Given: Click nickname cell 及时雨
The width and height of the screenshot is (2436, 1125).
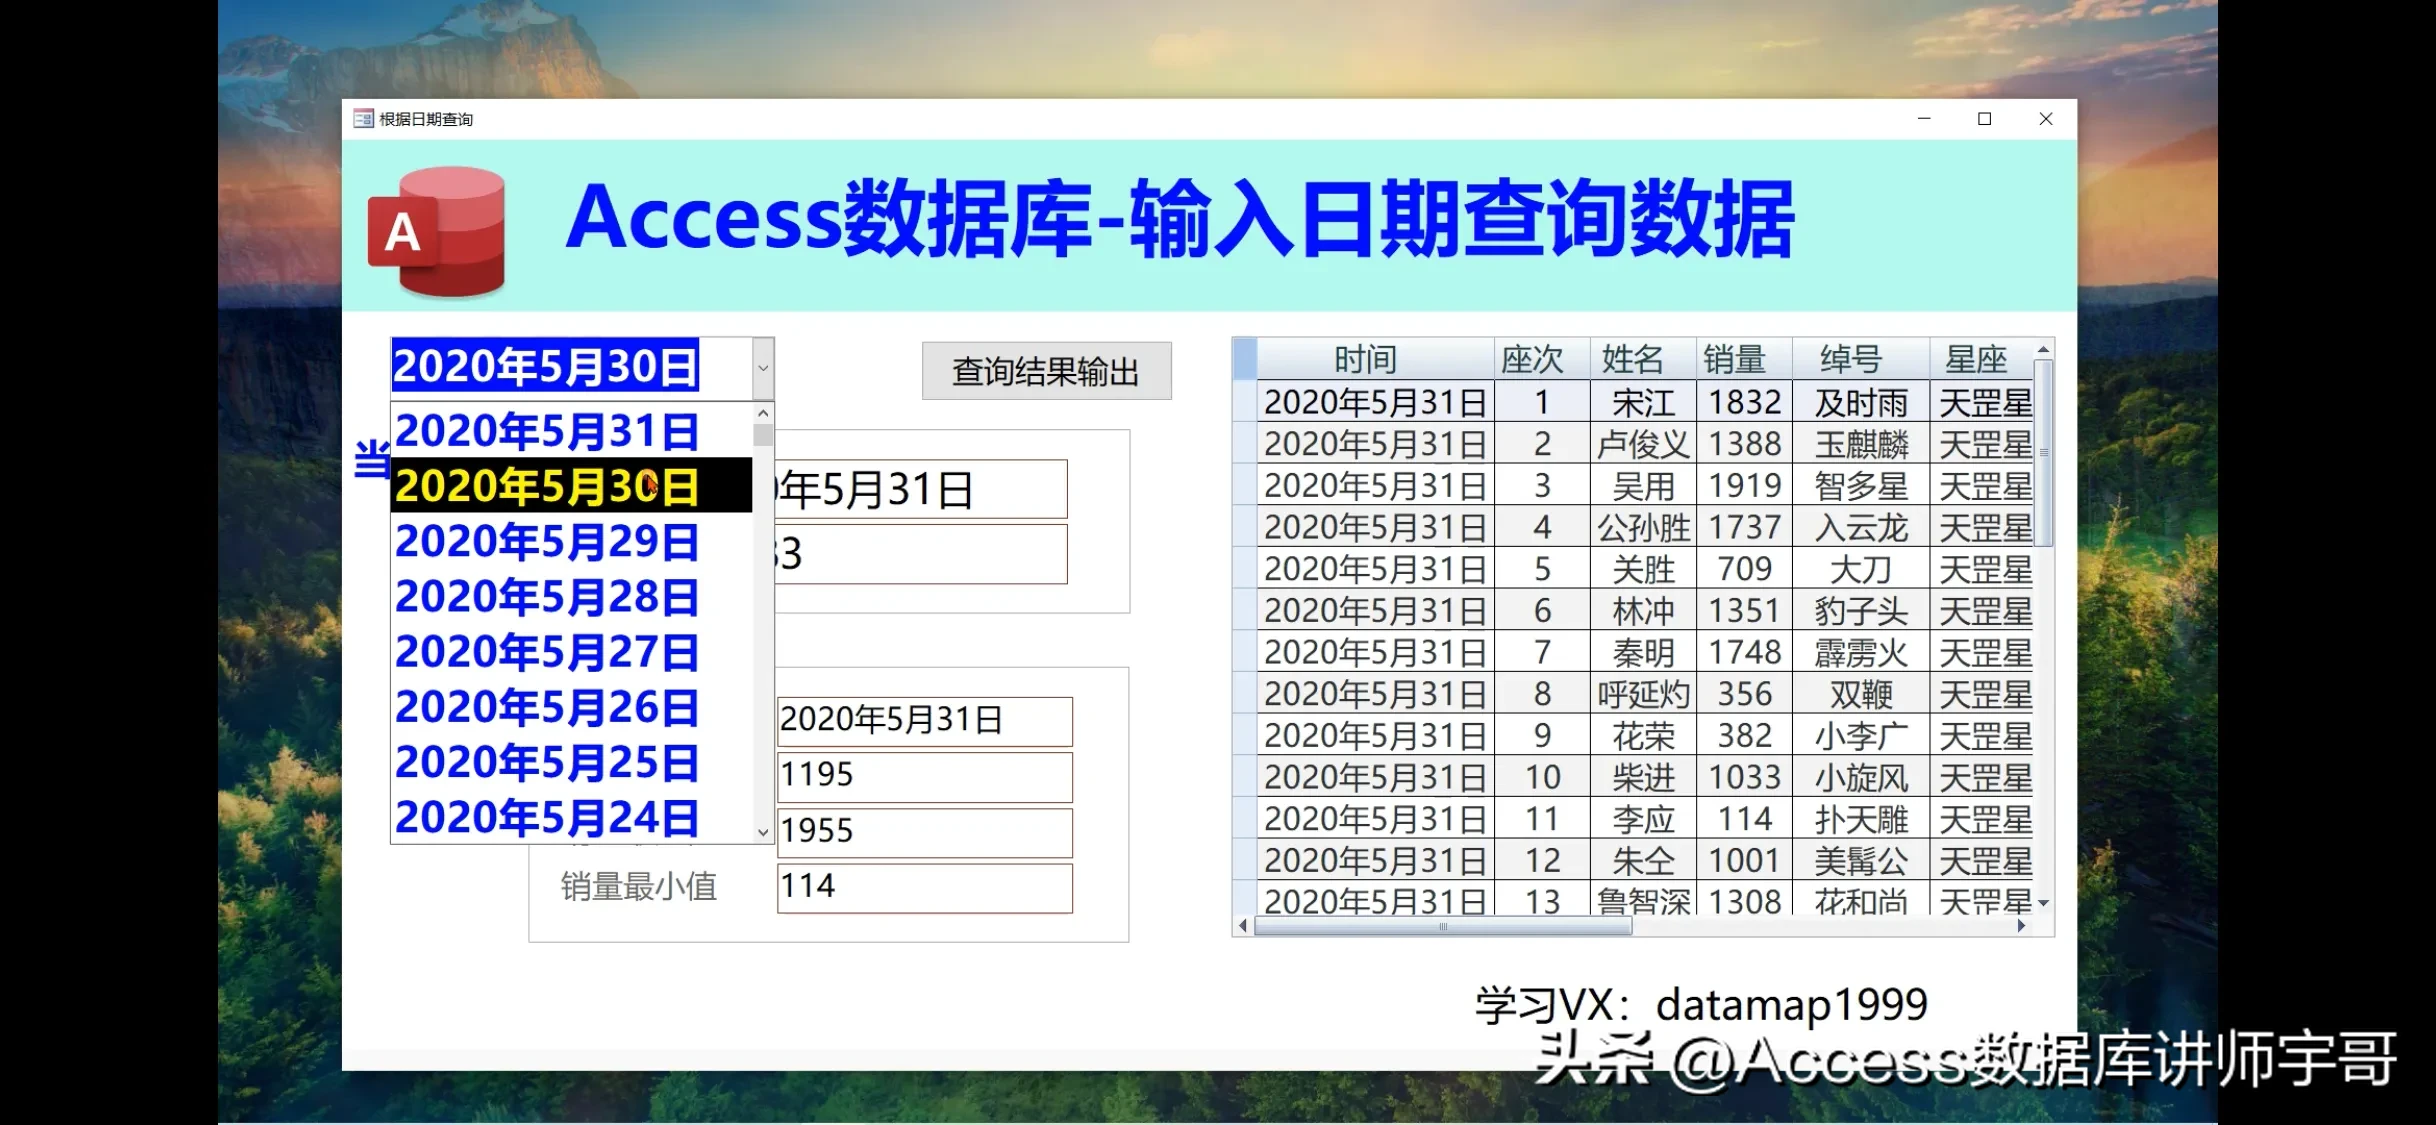Looking at the screenshot, I should pyautogui.click(x=1861, y=402).
